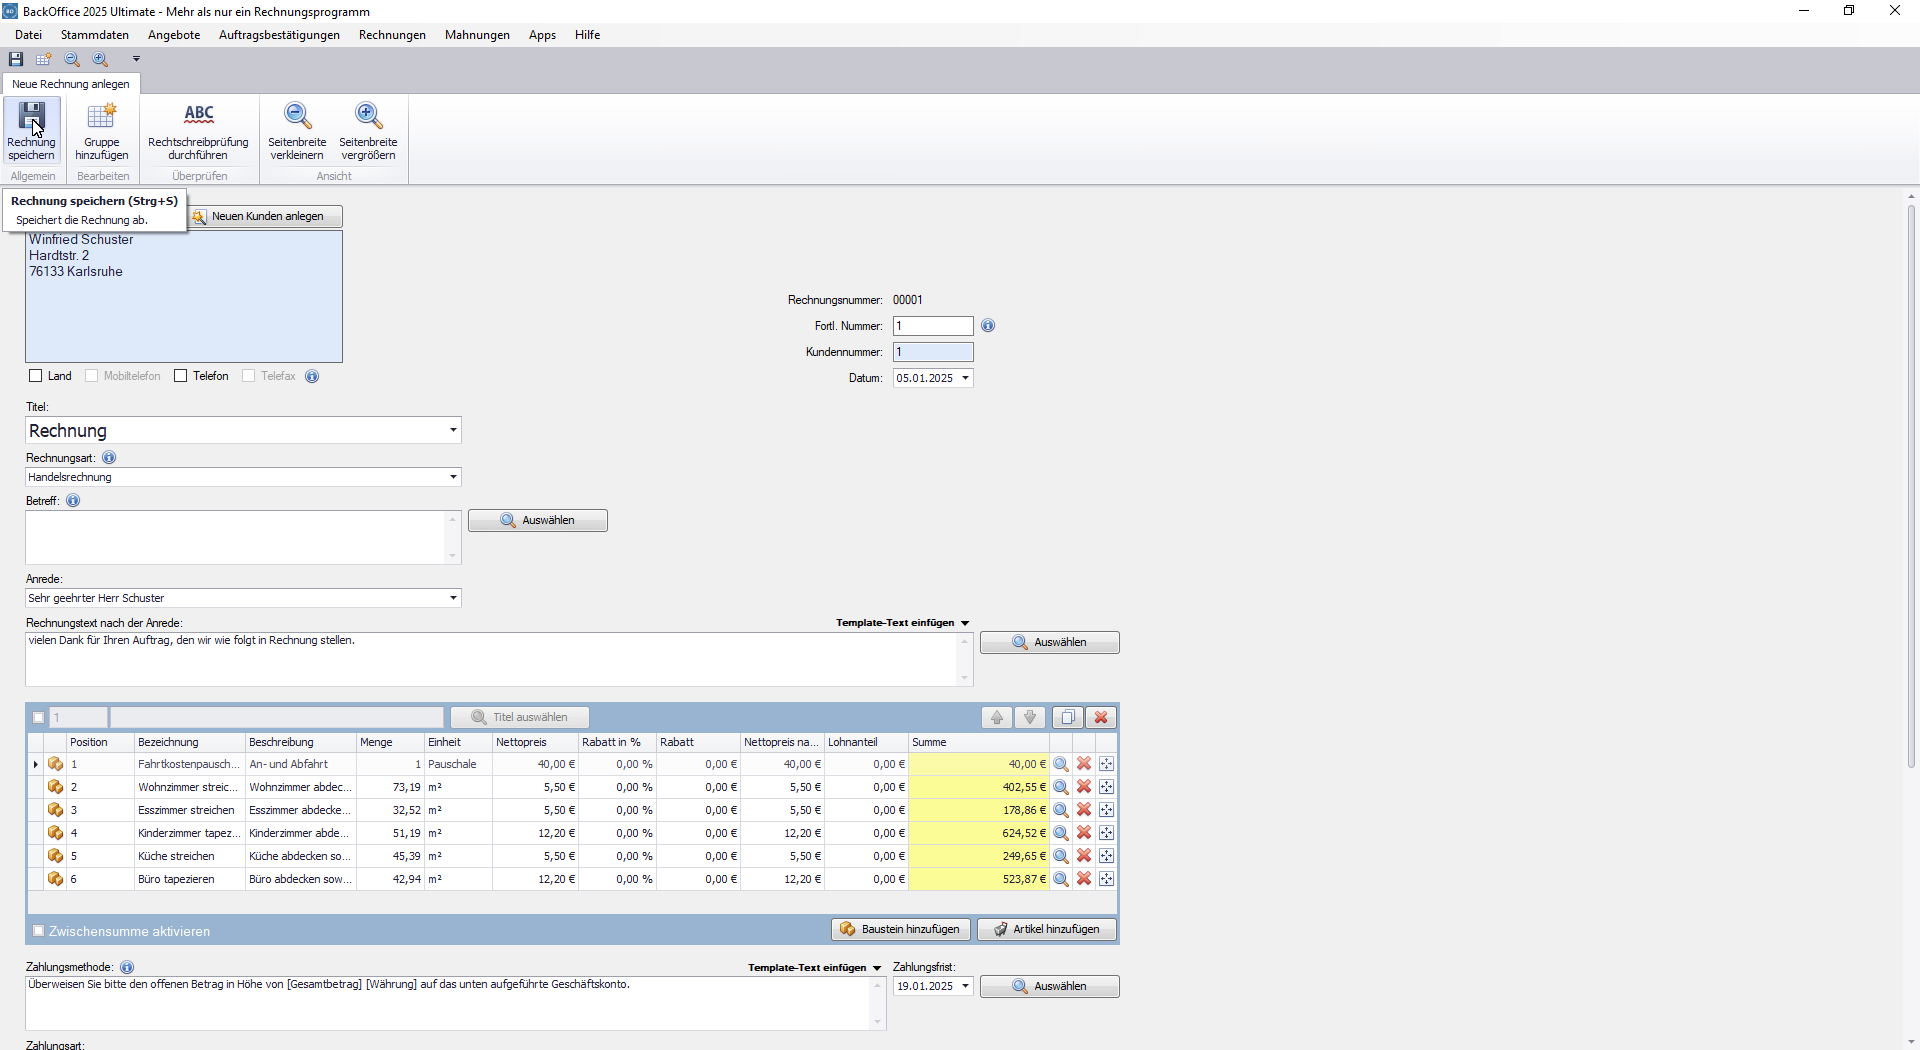Open the Rechnungsart dropdown Handelsrechnung
The height and width of the screenshot is (1050, 1920).
[453, 477]
